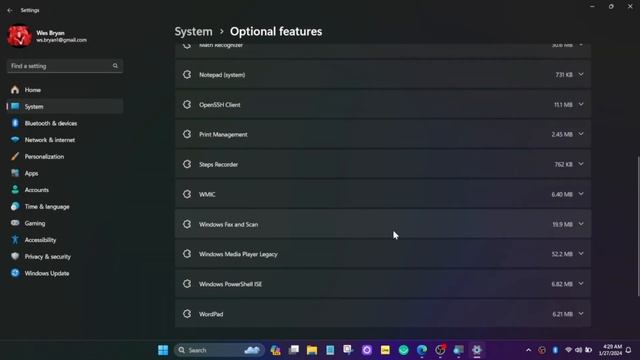
Task: Expand the Windows PowerShell ISE chevron
Action: tap(581, 284)
